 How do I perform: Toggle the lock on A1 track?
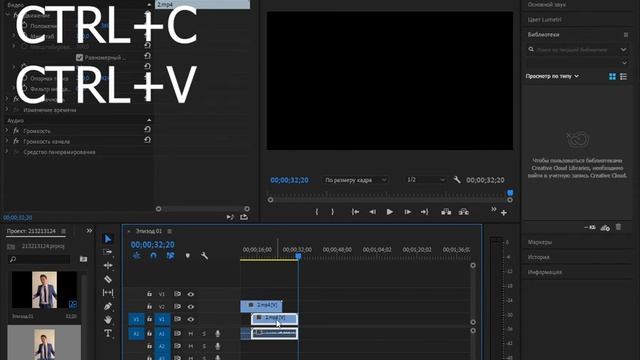point(149,333)
